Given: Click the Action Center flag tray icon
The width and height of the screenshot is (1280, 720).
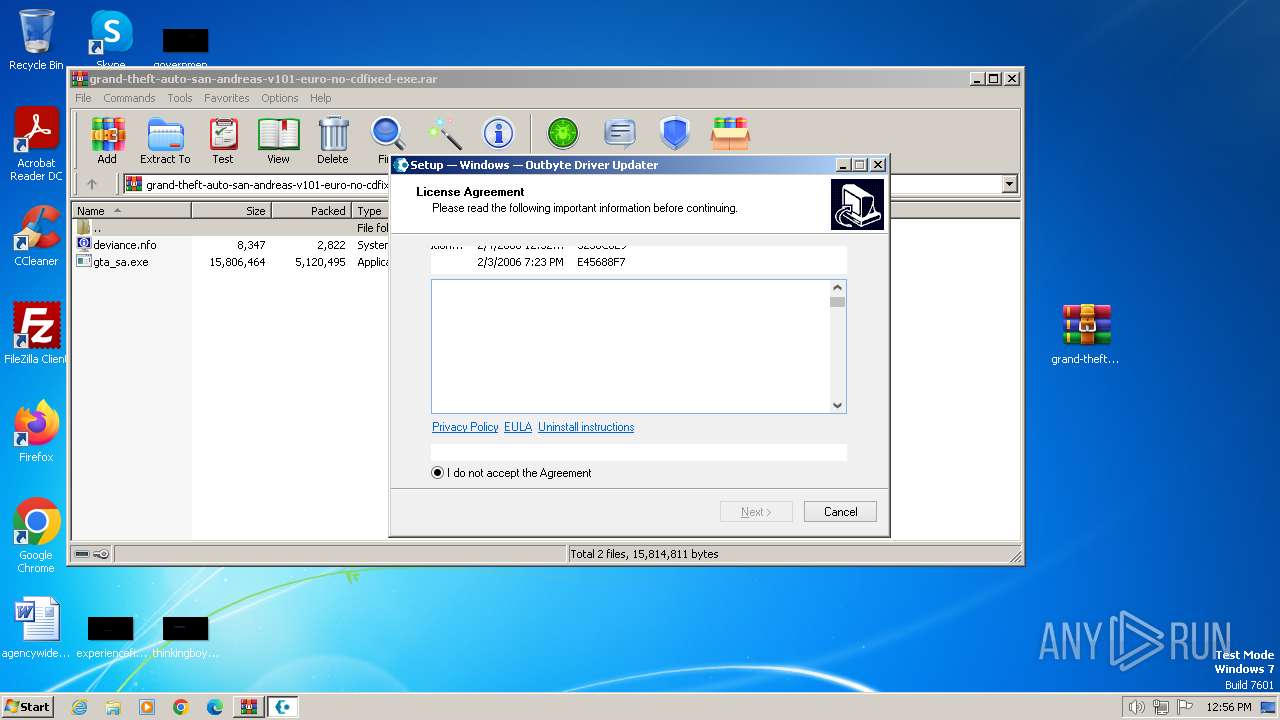Looking at the screenshot, I should (x=1185, y=707).
